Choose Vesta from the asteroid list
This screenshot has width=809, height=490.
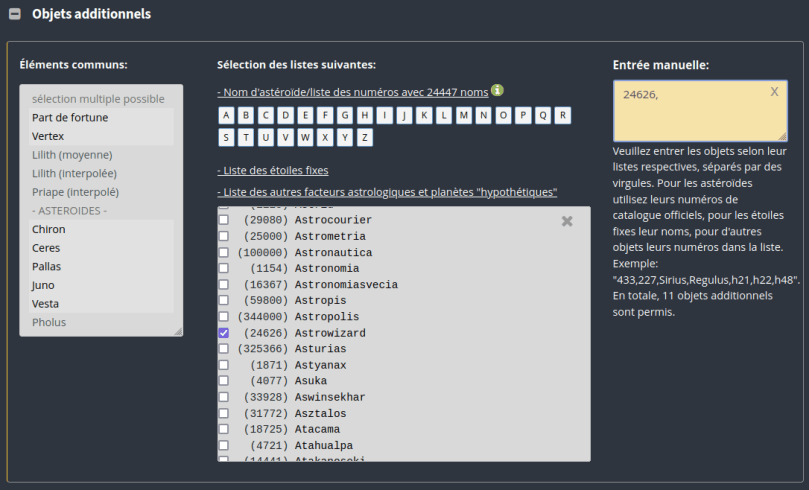(46, 304)
